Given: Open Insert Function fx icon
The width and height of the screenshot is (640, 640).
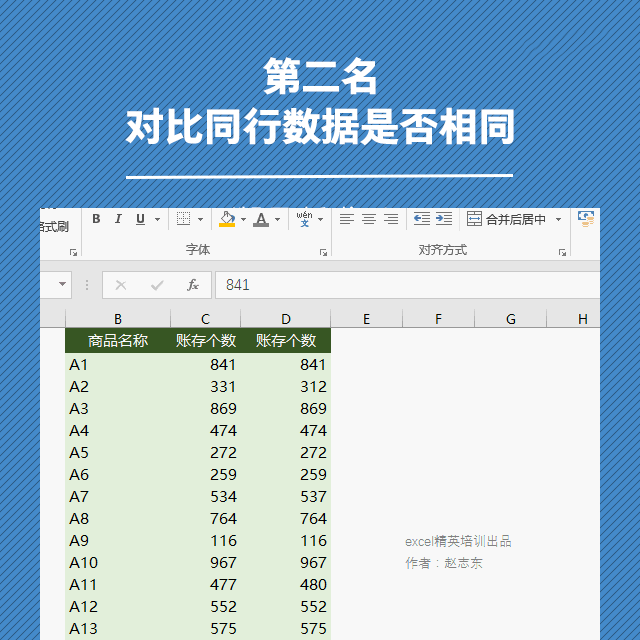Looking at the screenshot, I should point(193,285).
